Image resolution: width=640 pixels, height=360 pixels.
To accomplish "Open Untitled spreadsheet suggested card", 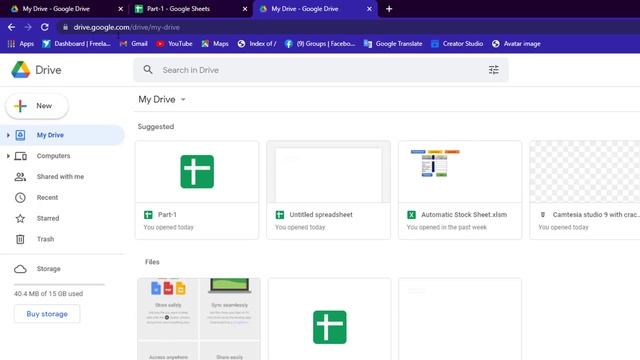I will [329, 190].
